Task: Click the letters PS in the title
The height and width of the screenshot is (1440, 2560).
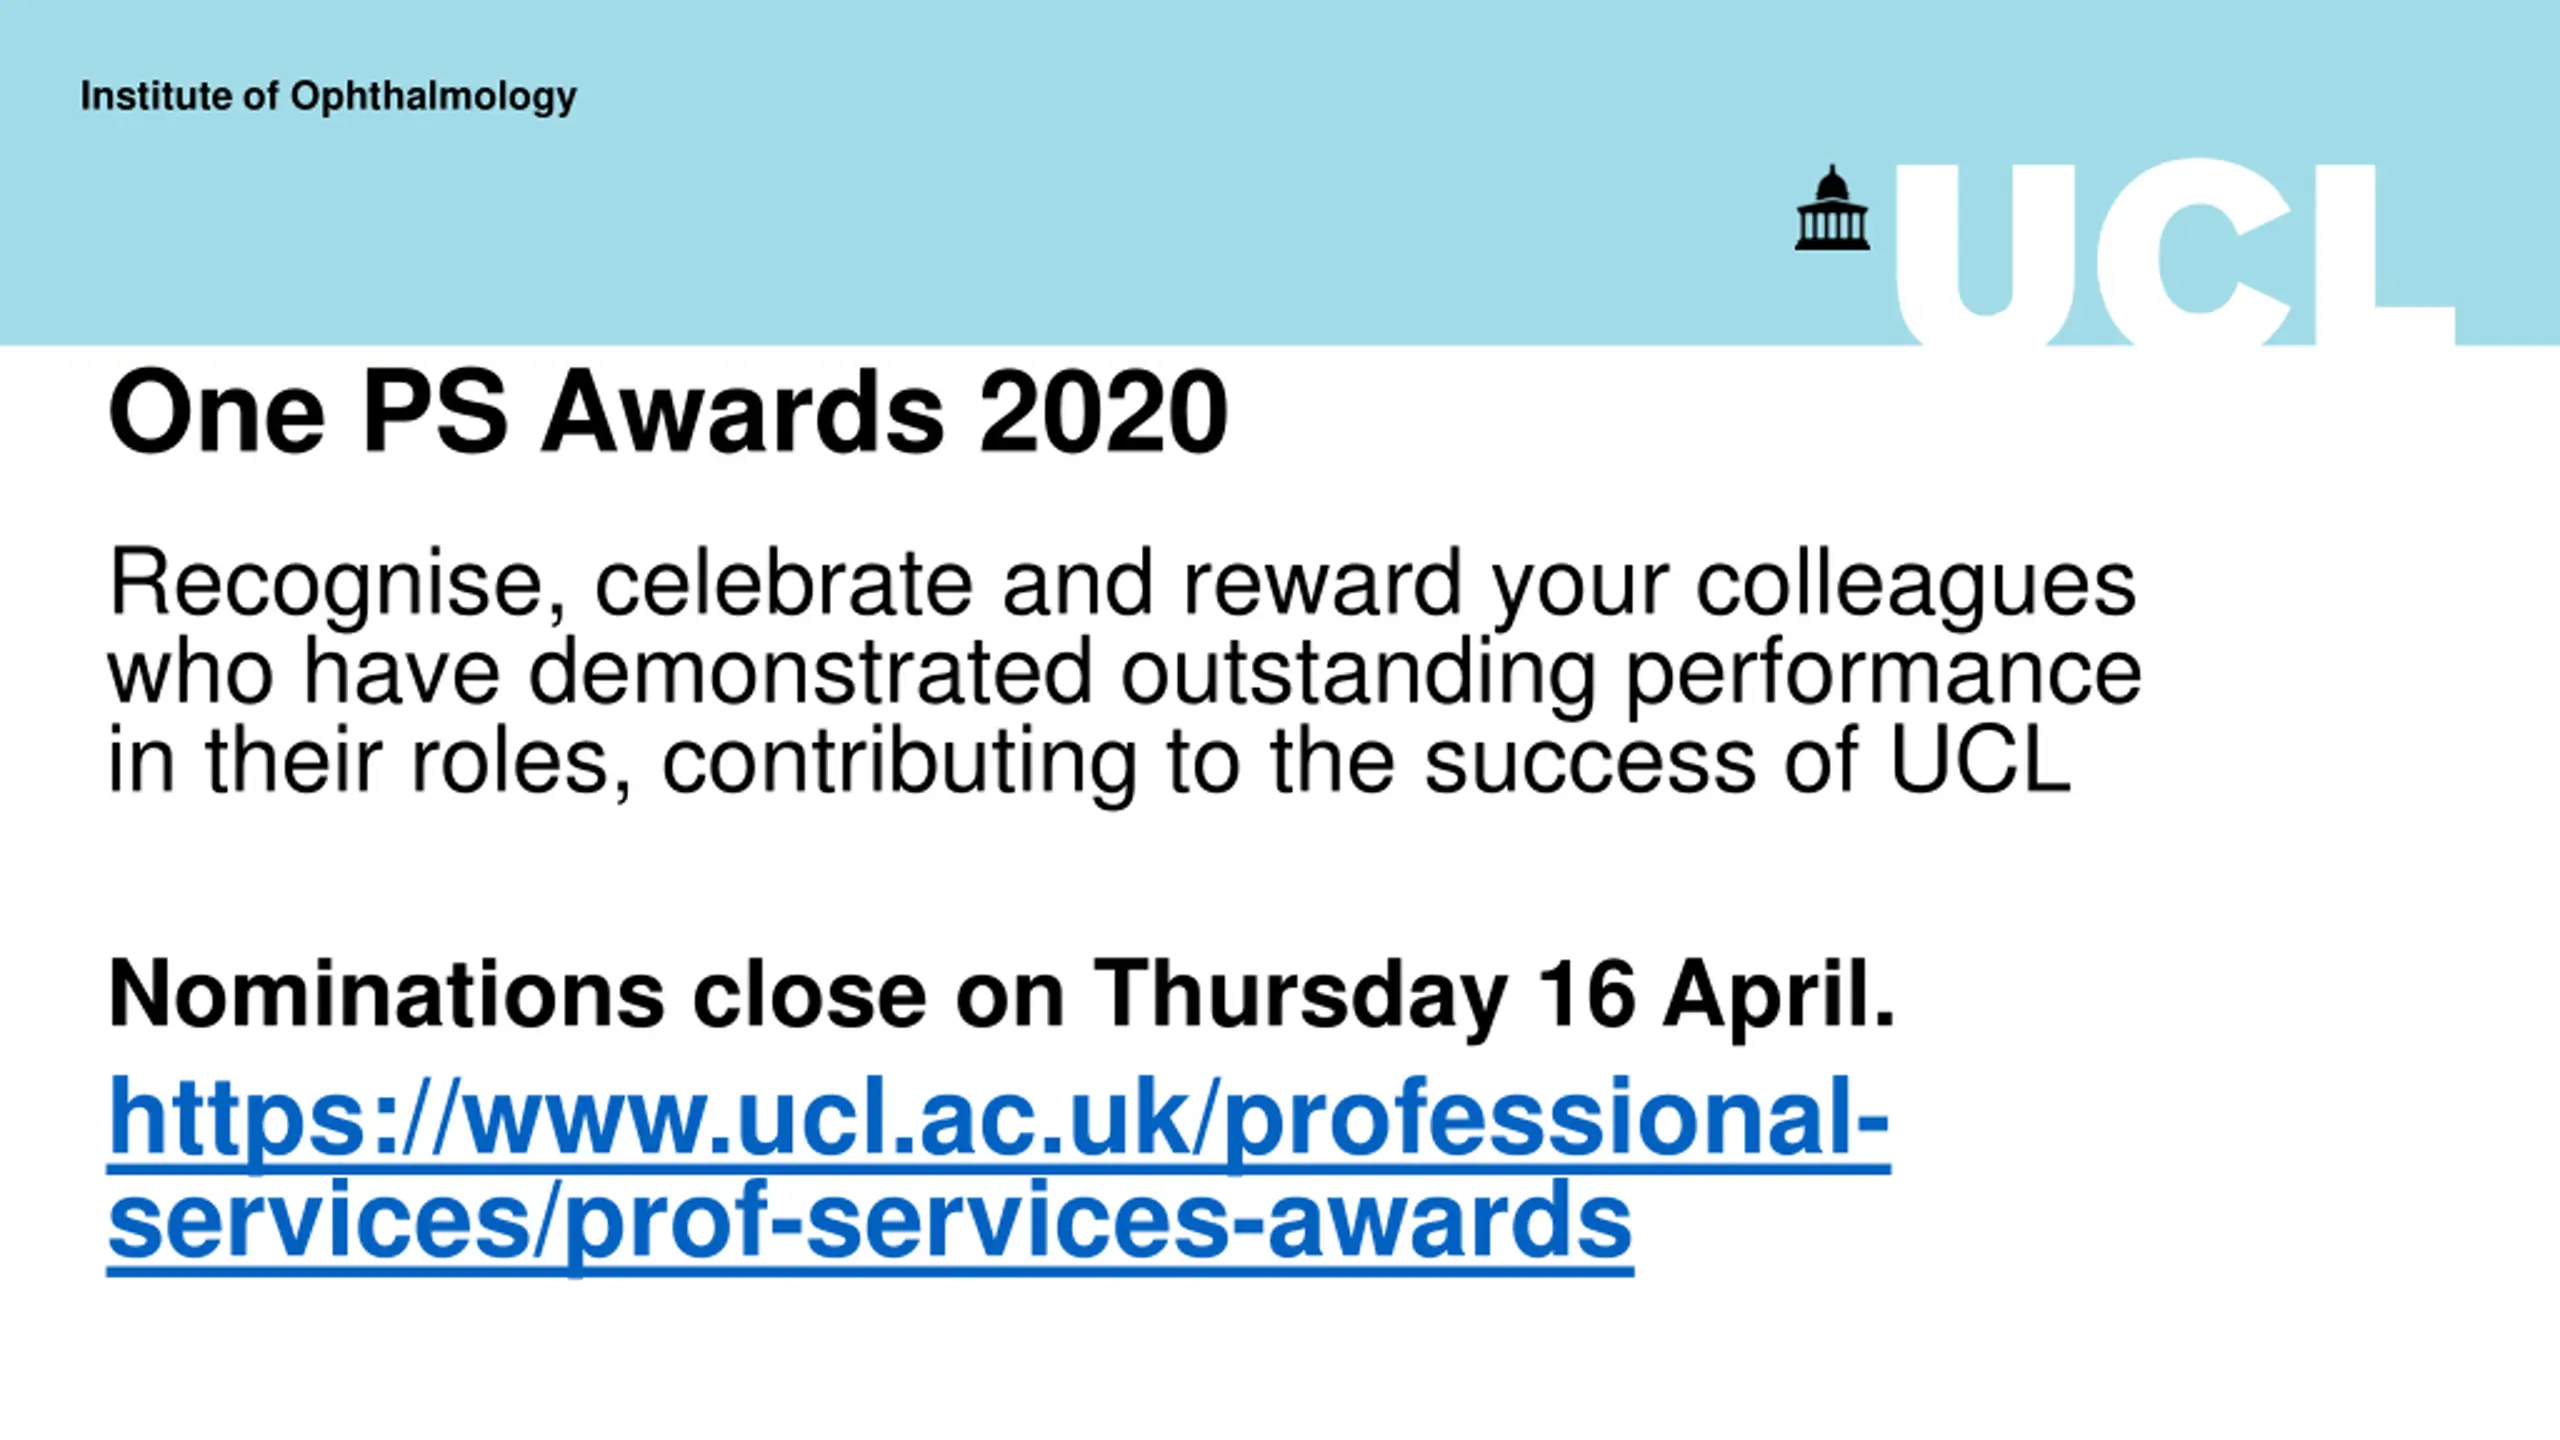Action: click(434, 413)
